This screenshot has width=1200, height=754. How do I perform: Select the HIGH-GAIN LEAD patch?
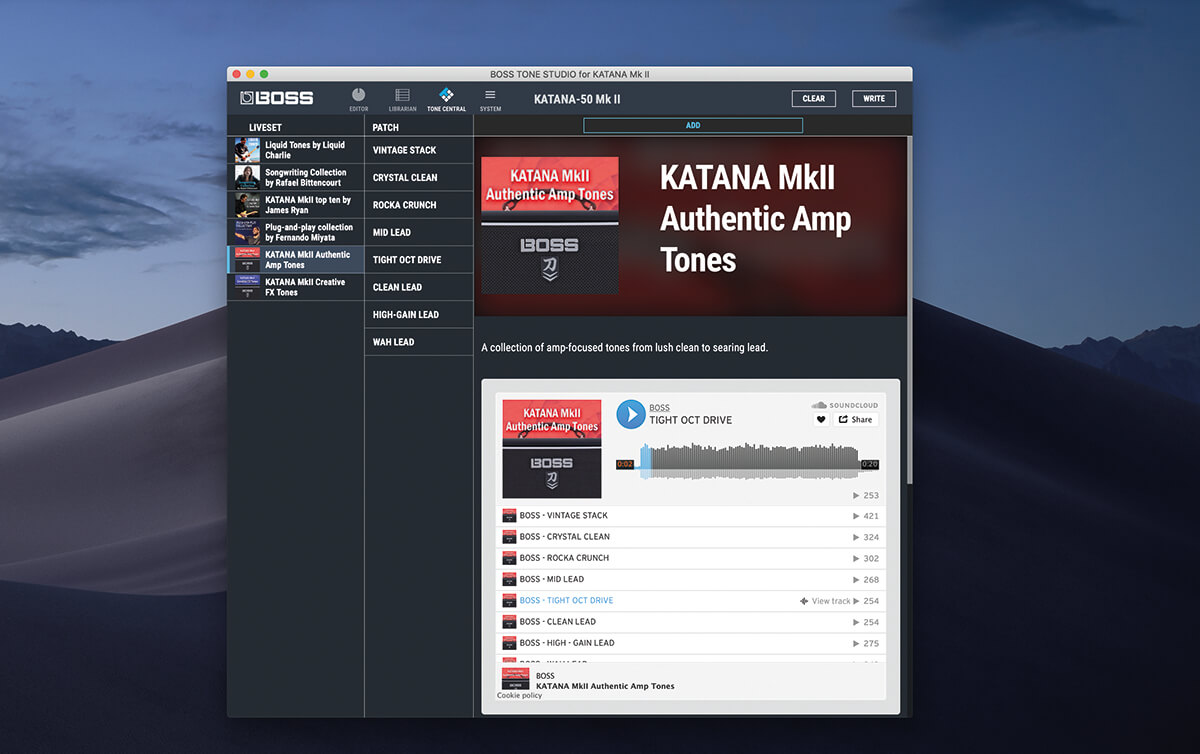[419, 314]
